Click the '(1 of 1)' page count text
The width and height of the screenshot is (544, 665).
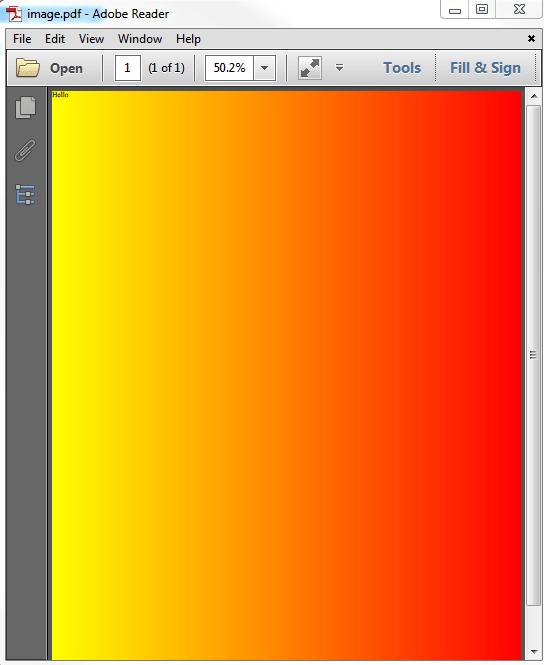point(166,68)
